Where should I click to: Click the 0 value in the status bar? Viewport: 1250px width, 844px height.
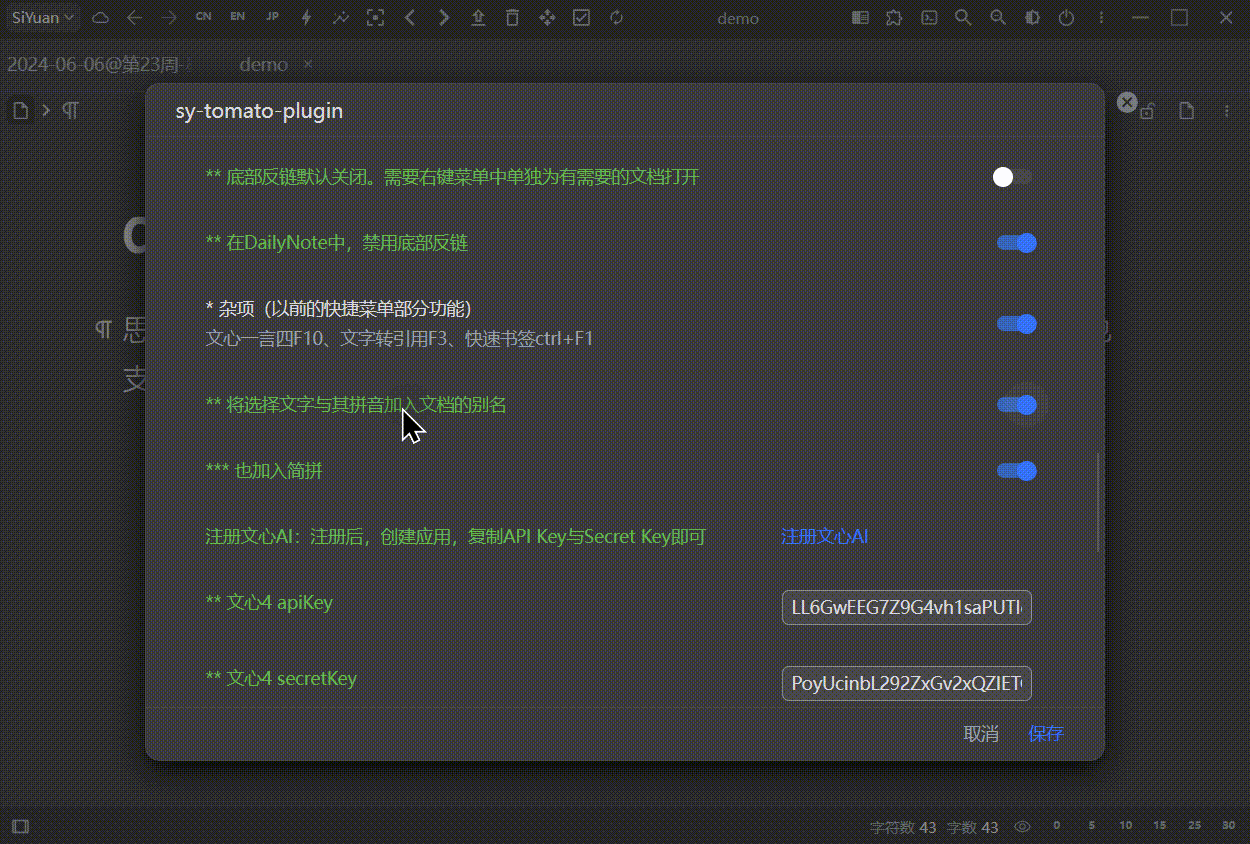pyautogui.click(x=1056, y=826)
